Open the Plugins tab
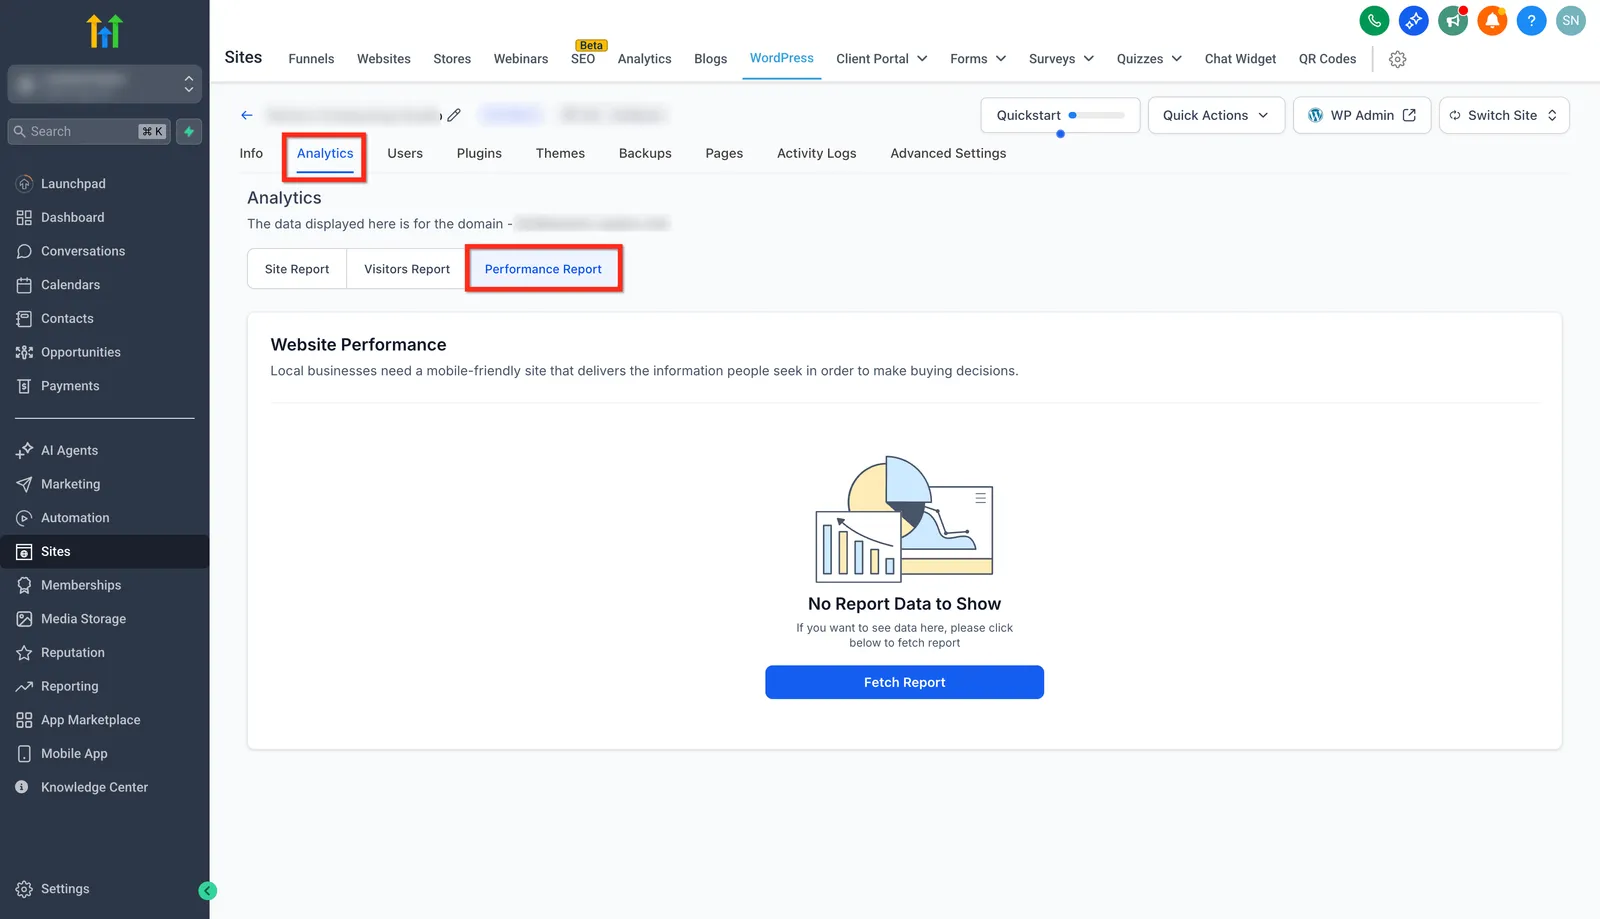The image size is (1600, 919). (x=479, y=153)
